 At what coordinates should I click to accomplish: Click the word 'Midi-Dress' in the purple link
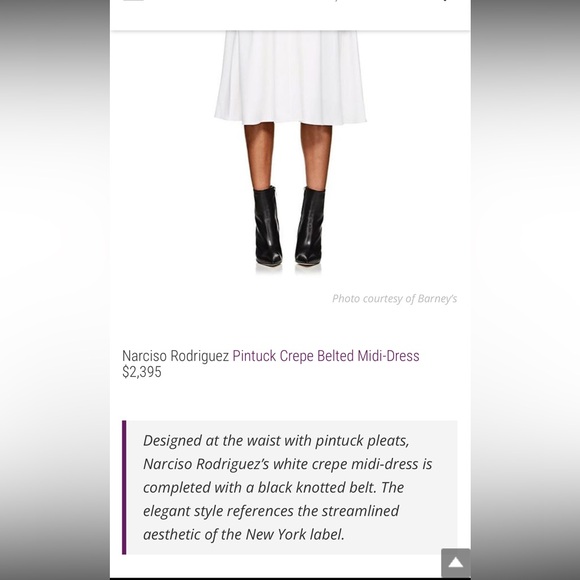[388, 356]
